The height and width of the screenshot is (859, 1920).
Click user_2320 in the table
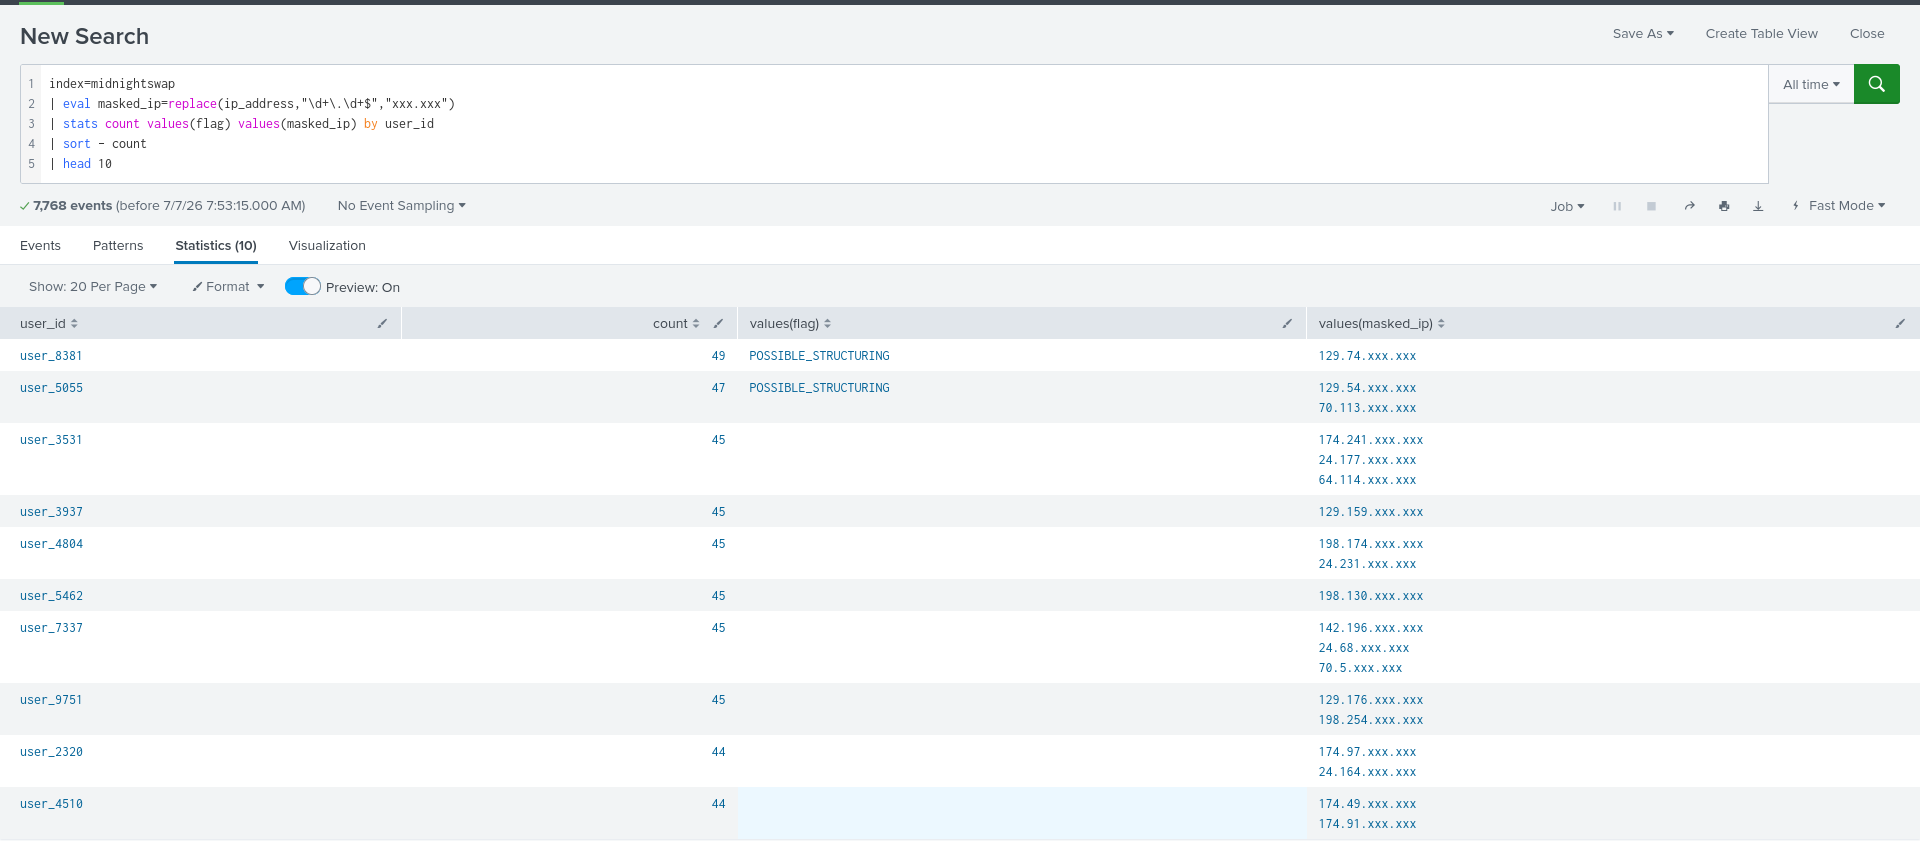pos(51,752)
